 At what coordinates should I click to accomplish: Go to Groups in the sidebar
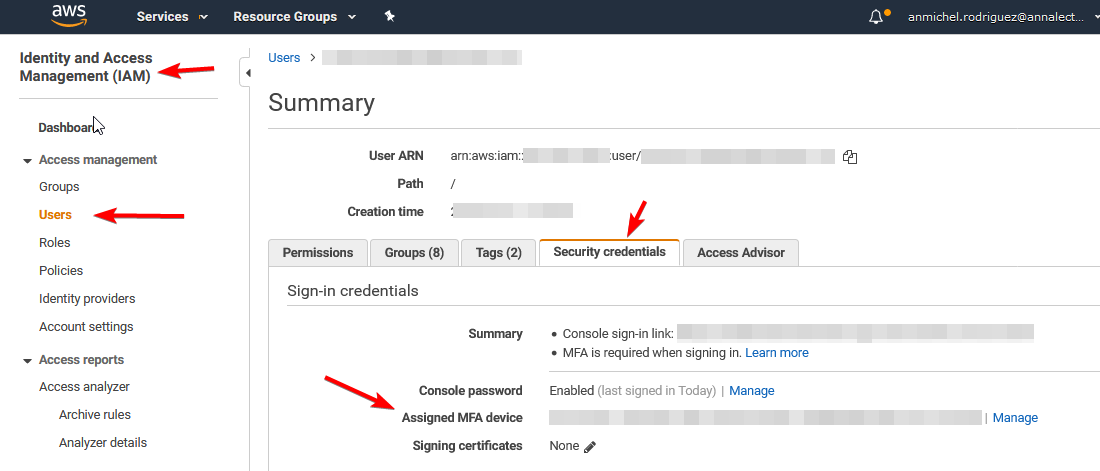click(x=59, y=187)
